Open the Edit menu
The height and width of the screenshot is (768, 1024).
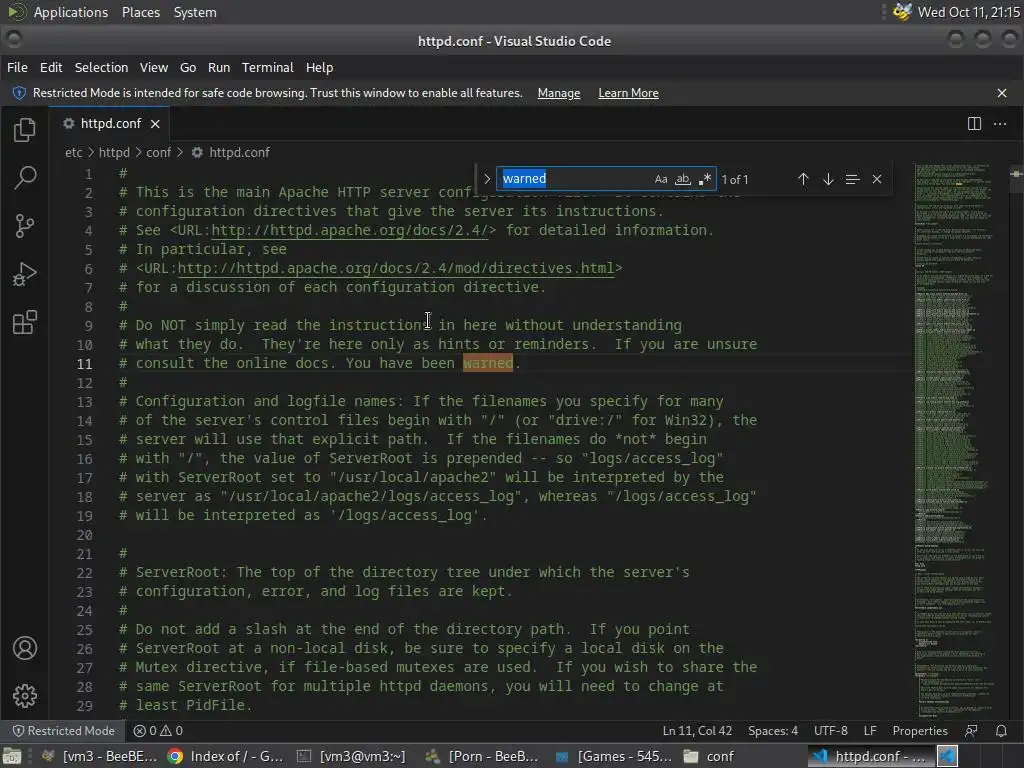coord(51,67)
